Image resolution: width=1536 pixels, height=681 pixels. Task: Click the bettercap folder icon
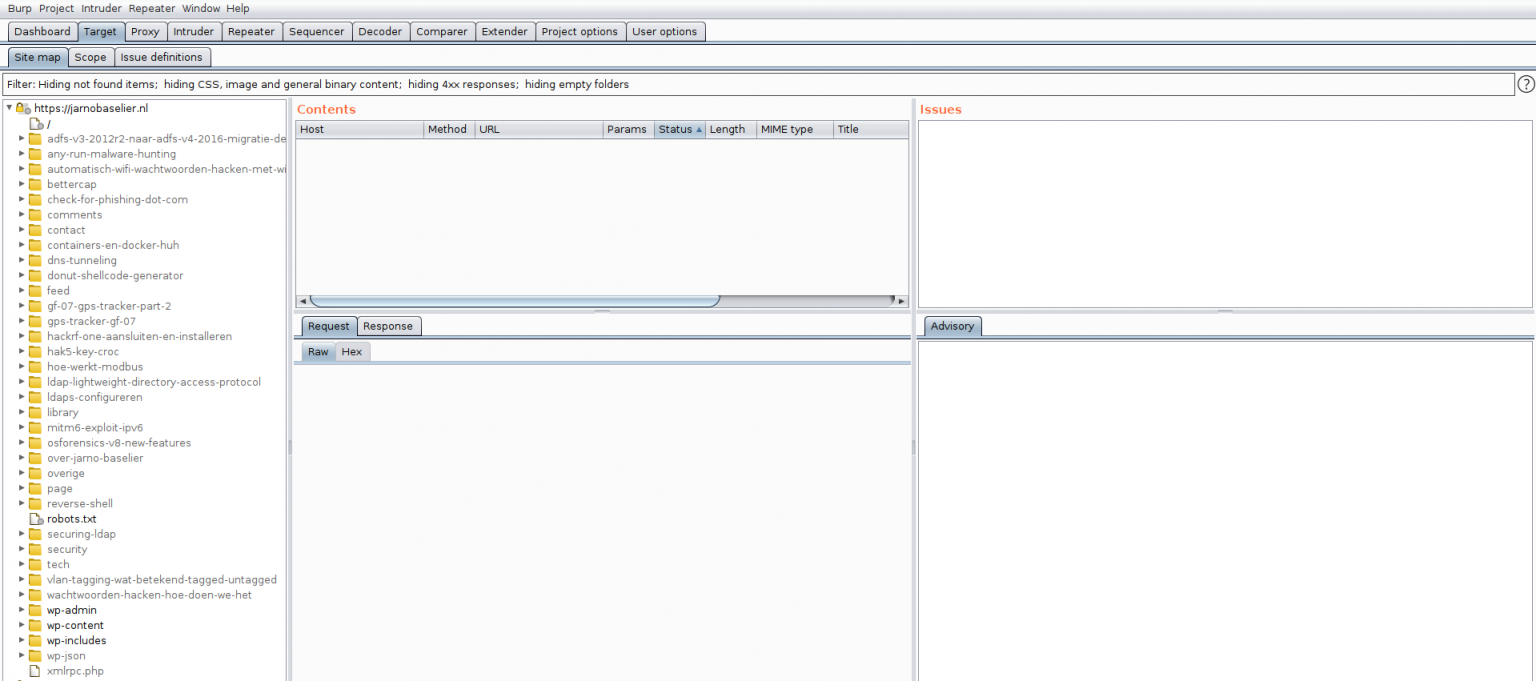coord(35,184)
